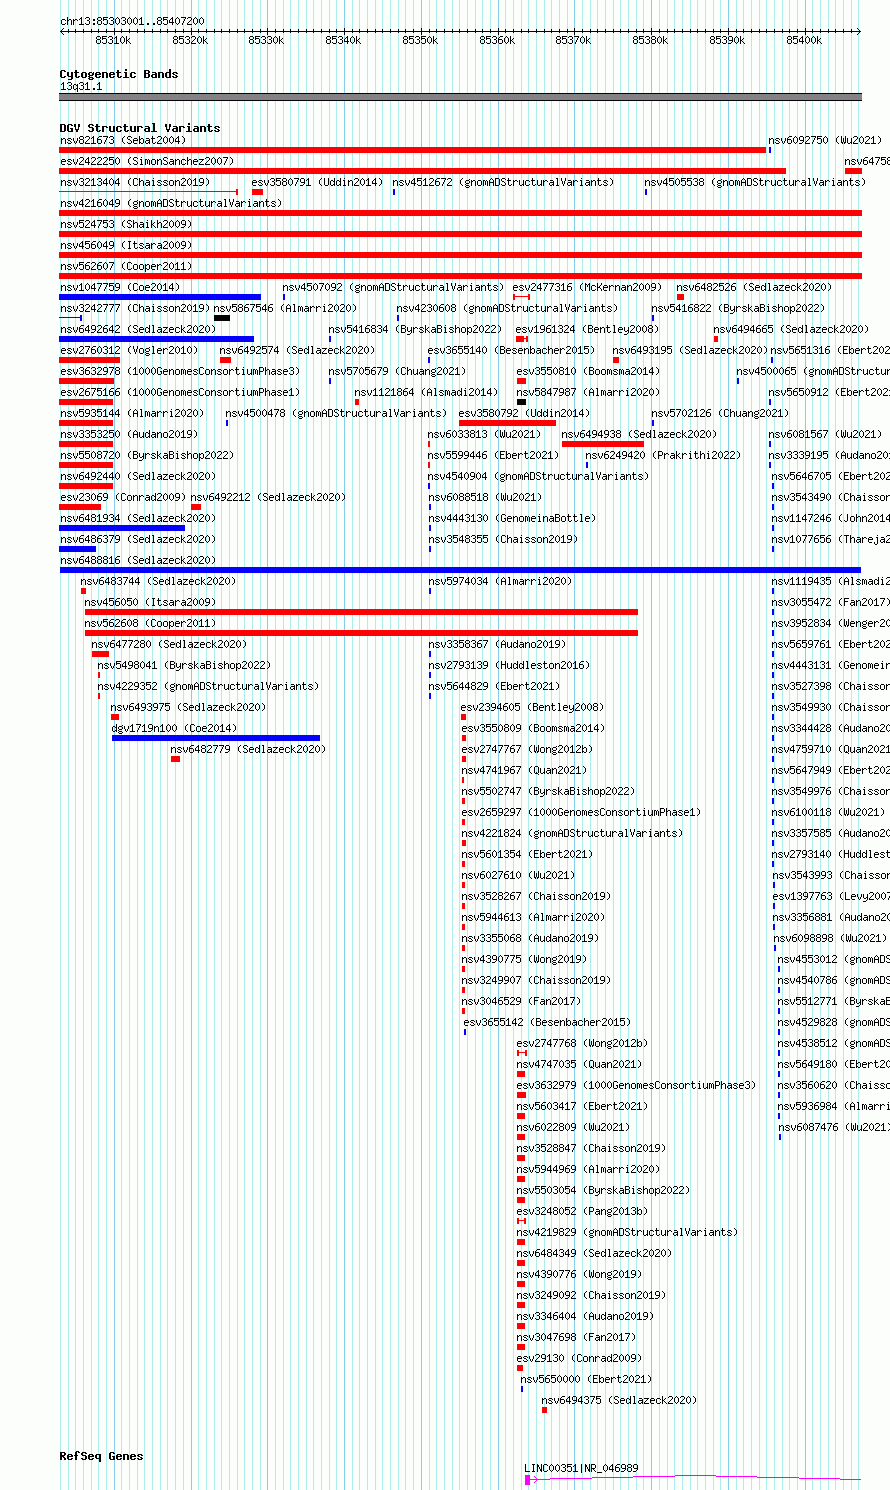
Task: Select dgv1719n100 (Coe2014) label
Action: click(174, 728)
